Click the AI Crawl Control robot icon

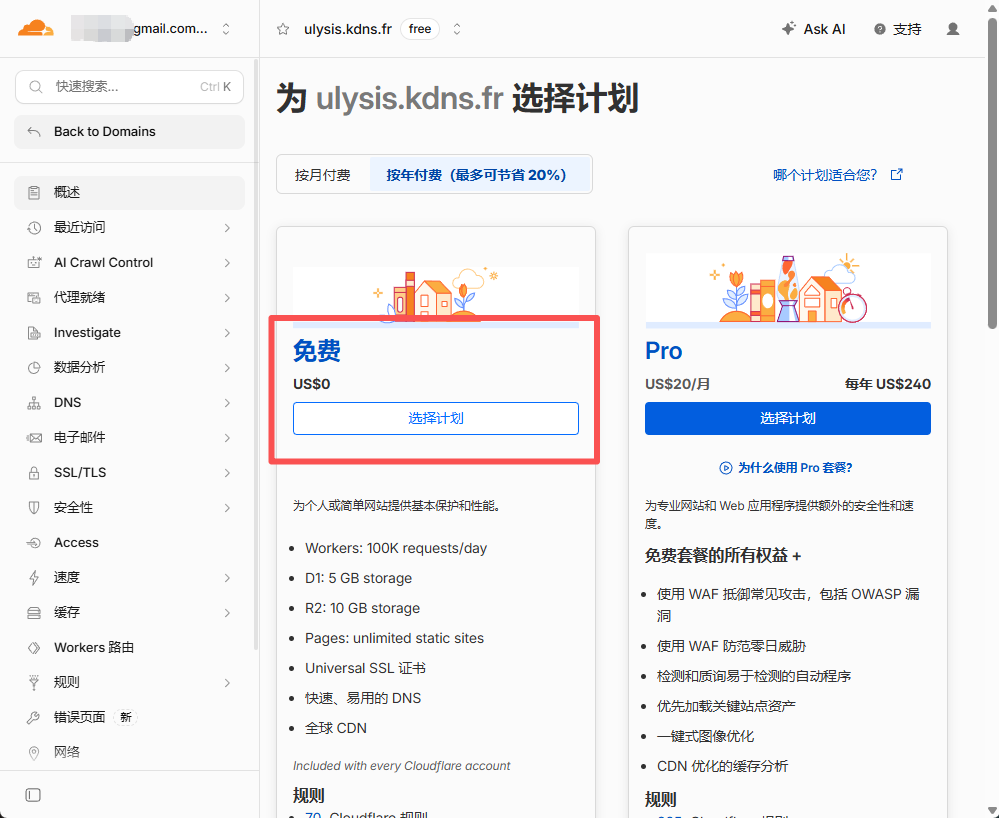(x=34, y=262)
